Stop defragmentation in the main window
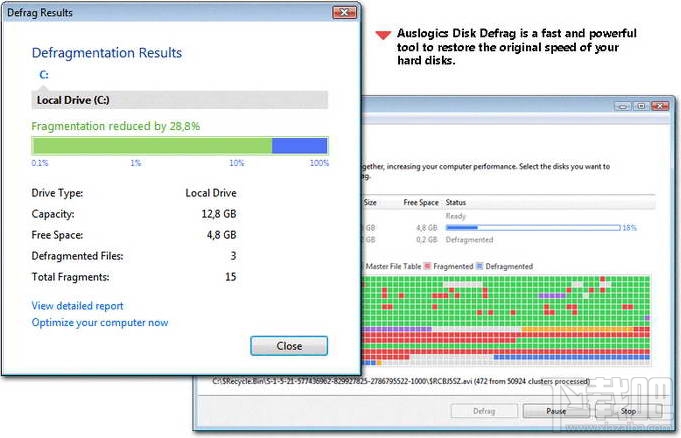 [628, 411]
